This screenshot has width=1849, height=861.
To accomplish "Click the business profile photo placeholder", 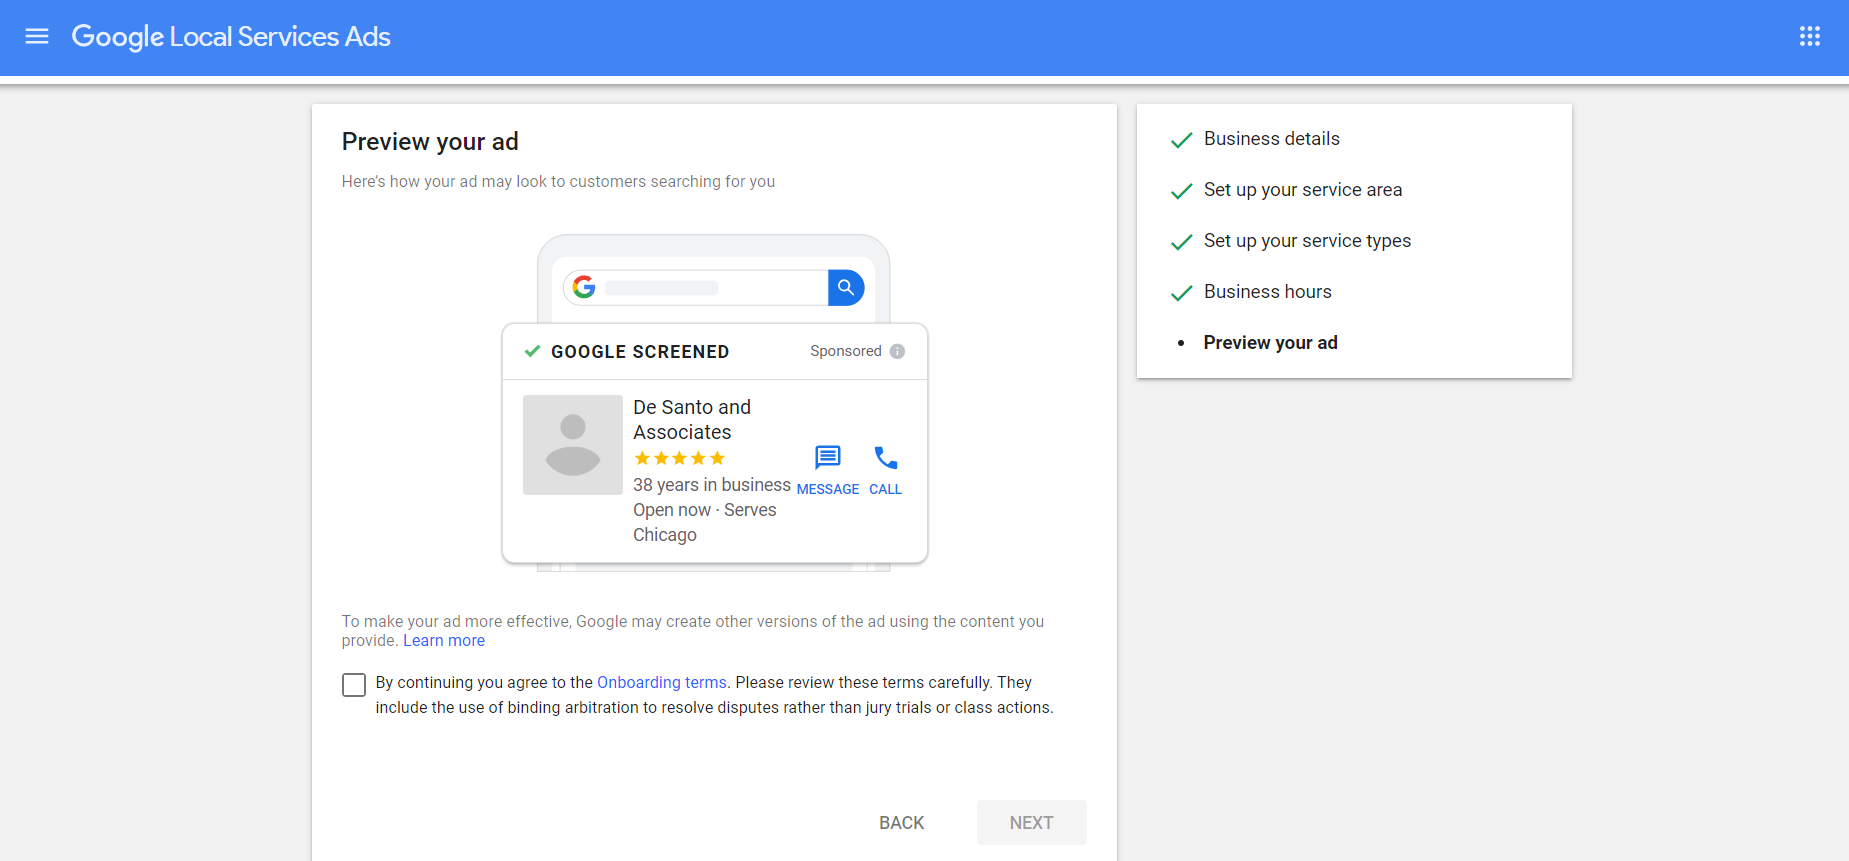I will [x=573, y=445].
